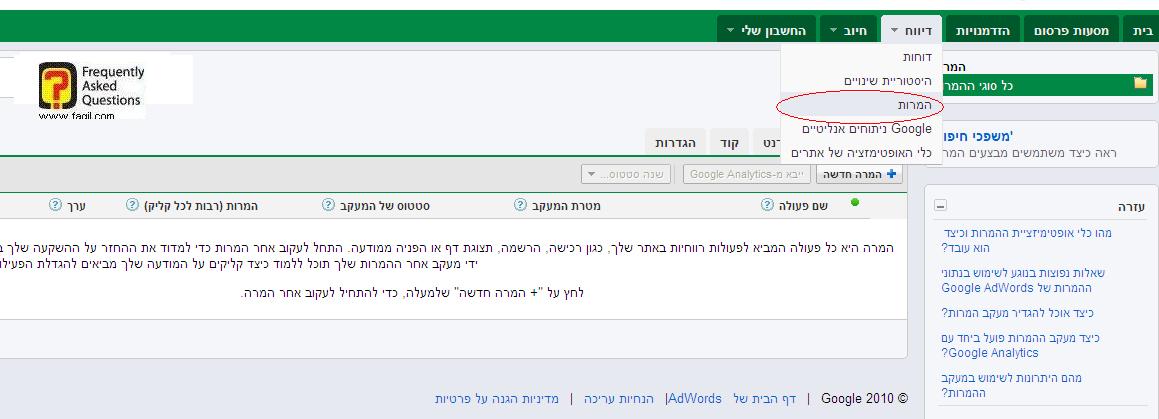Expand the חיוב dropdown menu
1159x419 pixels.
tap(846, 31)
